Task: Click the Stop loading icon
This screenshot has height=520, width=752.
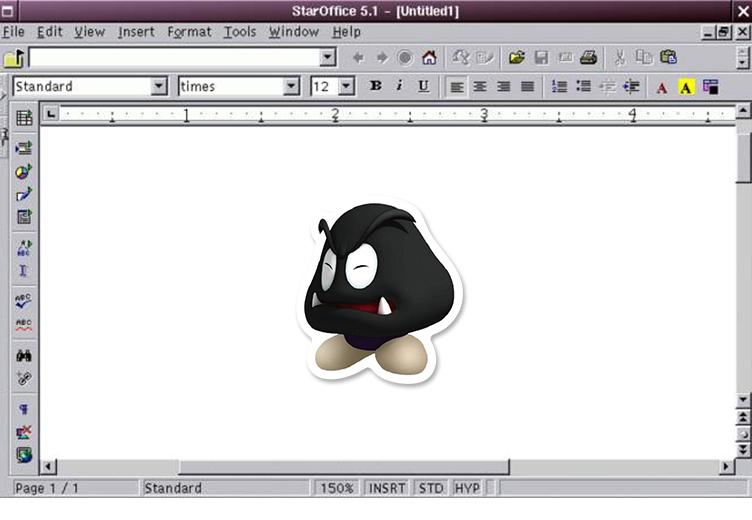Action: (x=405, y=58)
